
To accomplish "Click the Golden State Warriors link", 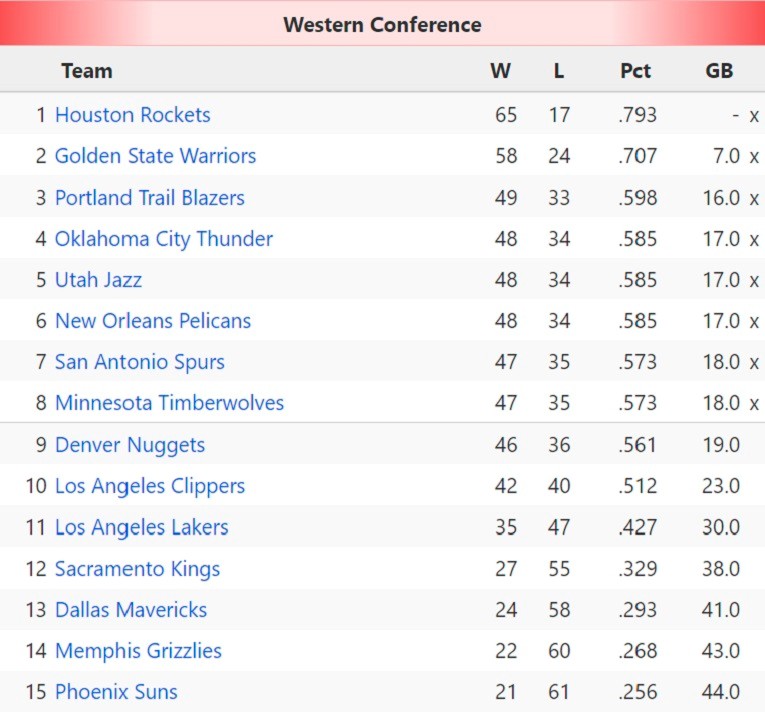I will (155, 156).
